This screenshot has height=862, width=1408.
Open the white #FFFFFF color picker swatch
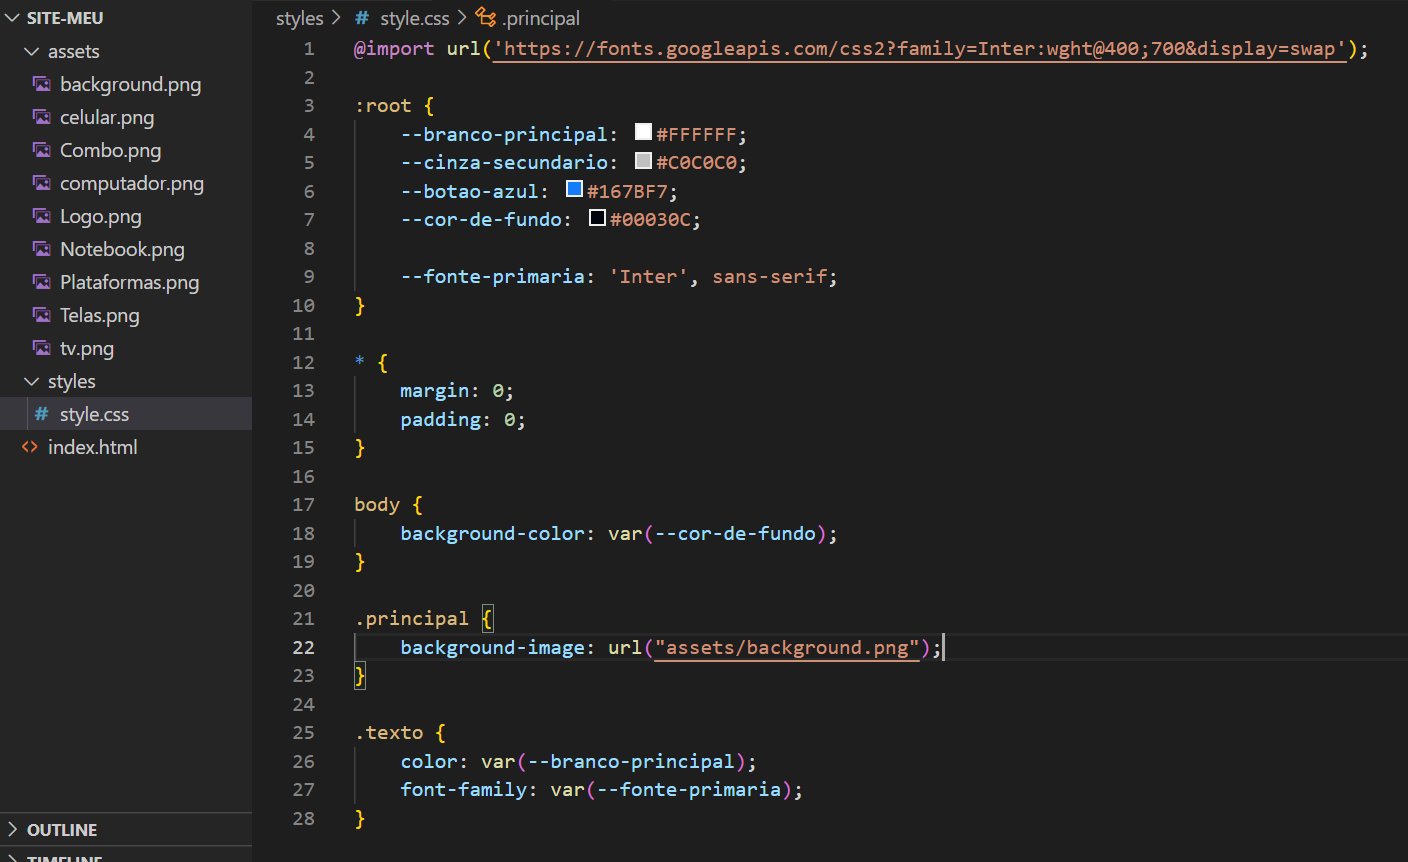643,132
